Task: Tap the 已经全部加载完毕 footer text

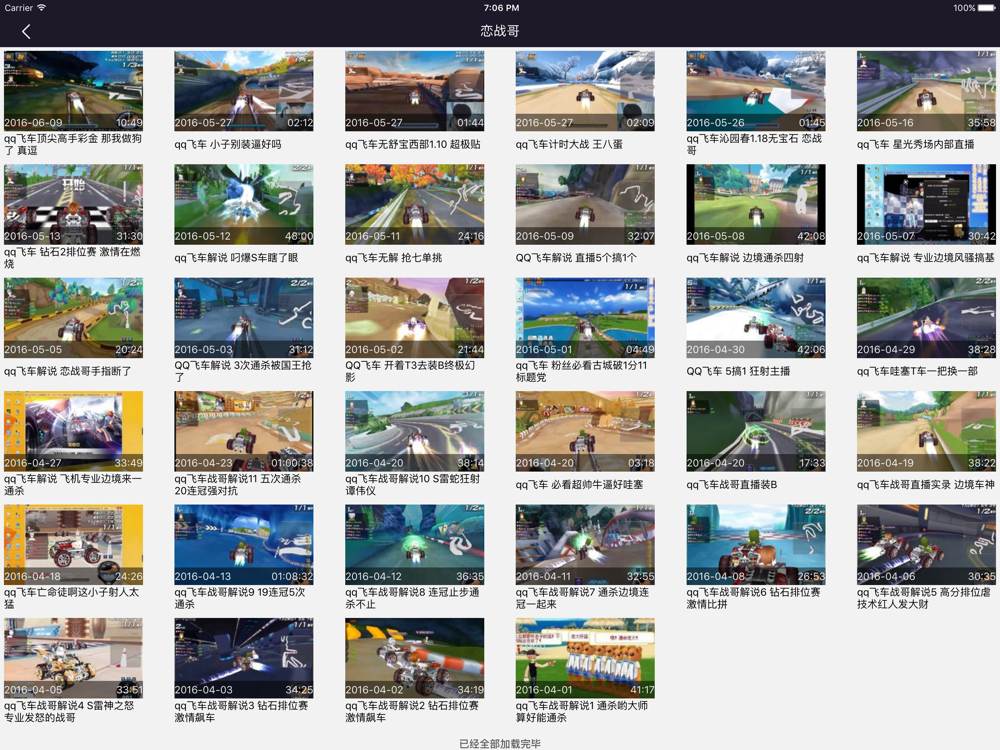Action: tap(499, 744)
